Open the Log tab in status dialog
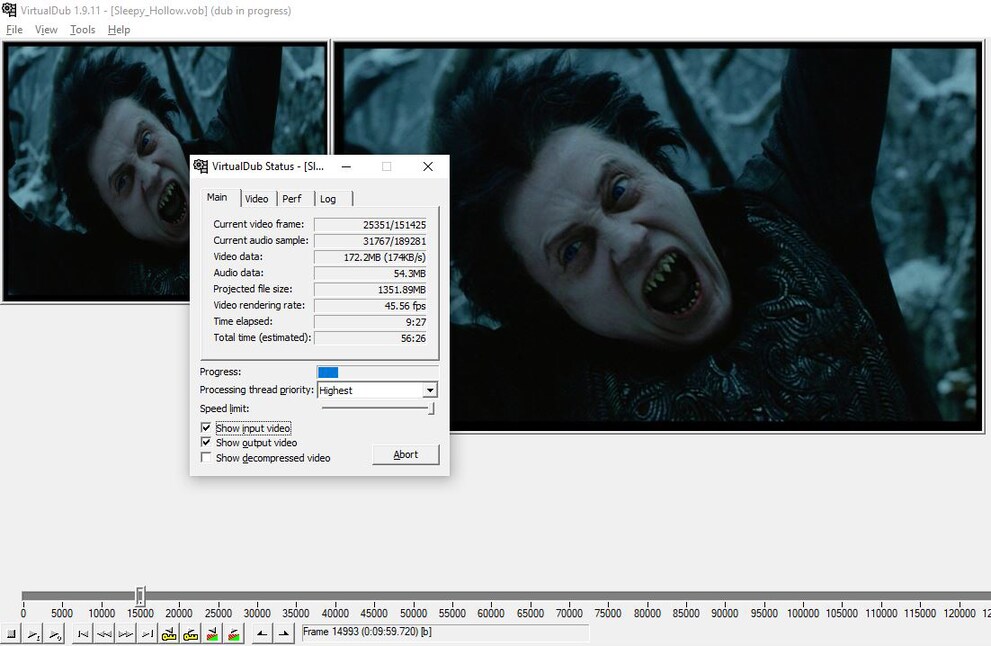991x646 pixels. [x=328, y=199]
